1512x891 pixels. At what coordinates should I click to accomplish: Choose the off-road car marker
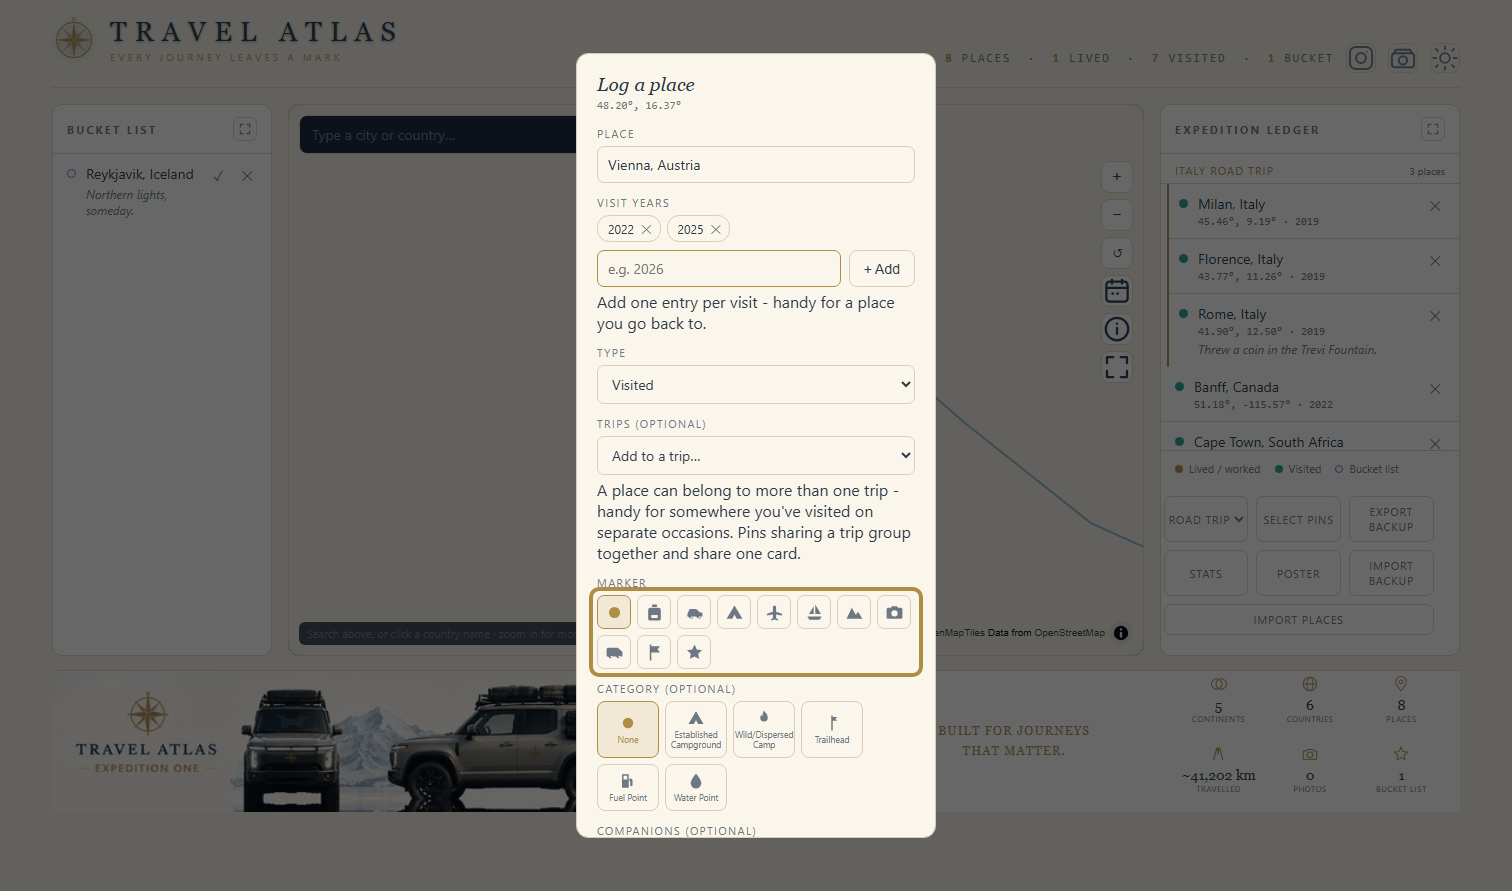click(694, 612)
